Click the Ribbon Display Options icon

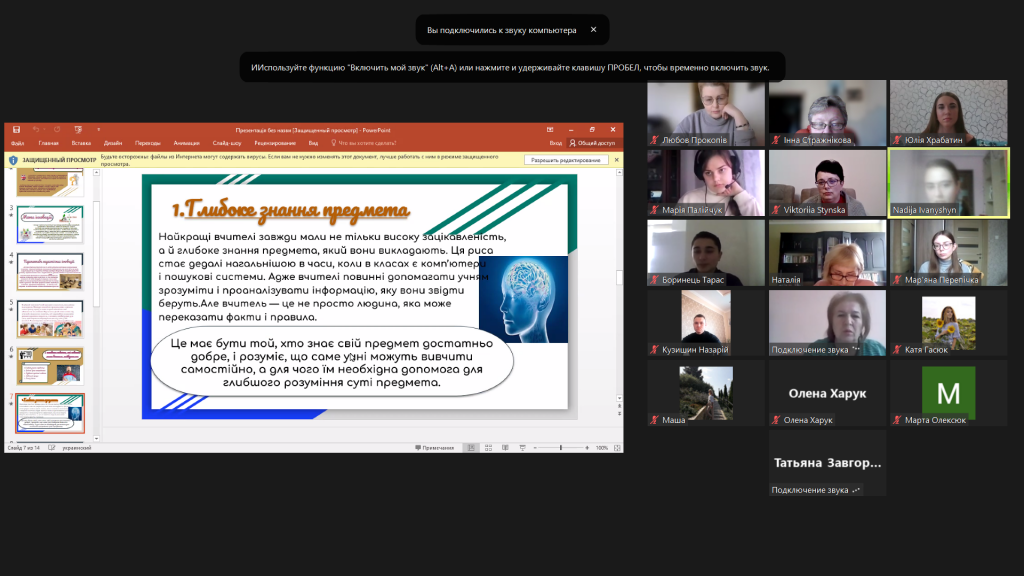tap(550, 130)
